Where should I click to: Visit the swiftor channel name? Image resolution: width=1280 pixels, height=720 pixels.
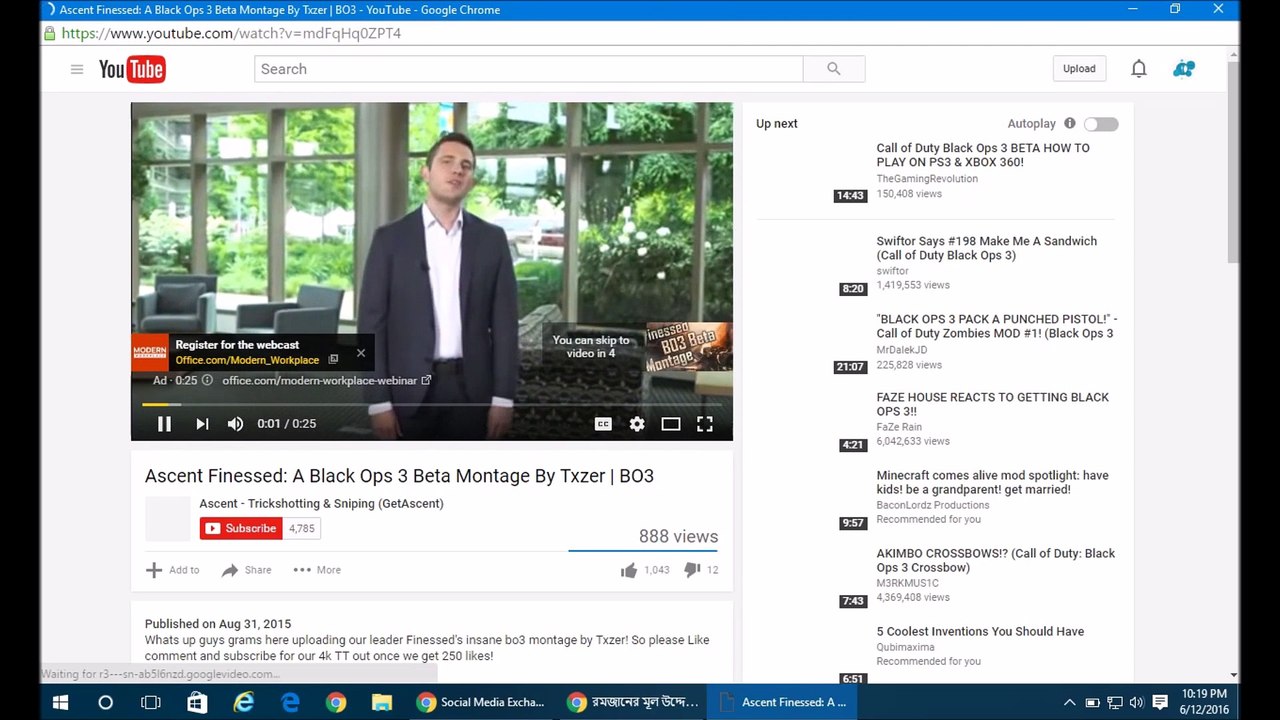pos(893,271)
